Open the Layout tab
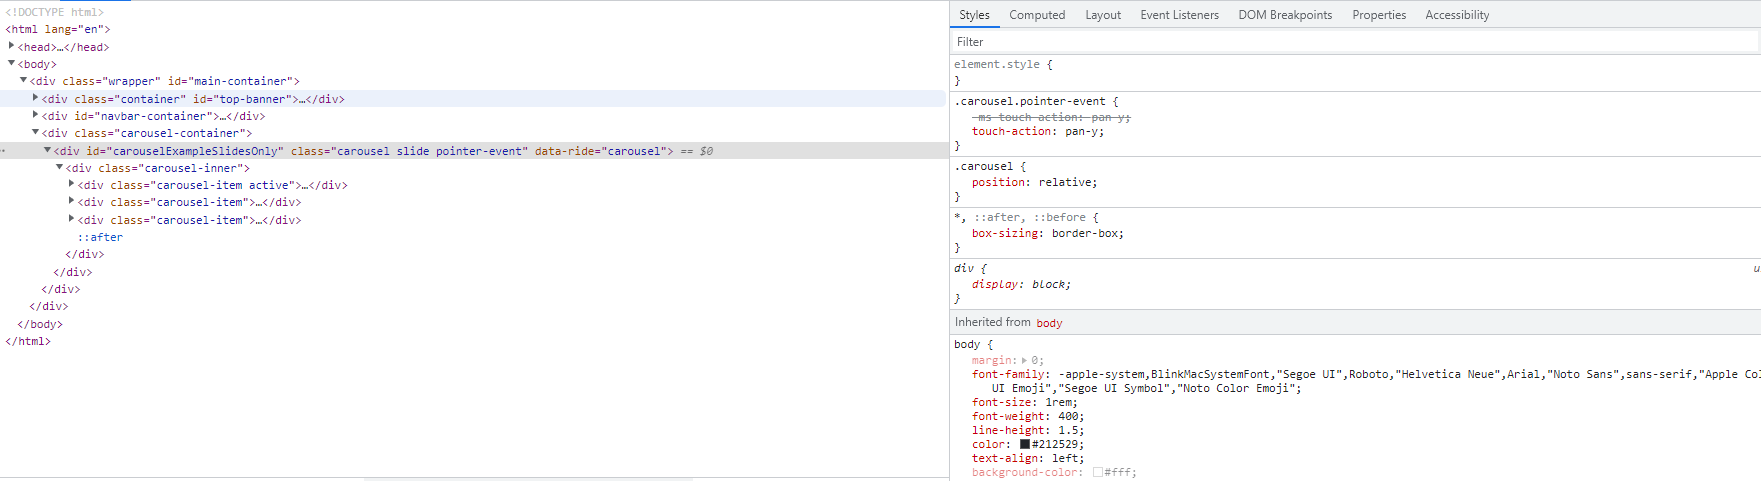This screenshot has height=481, width=1761. (1103, 15)
